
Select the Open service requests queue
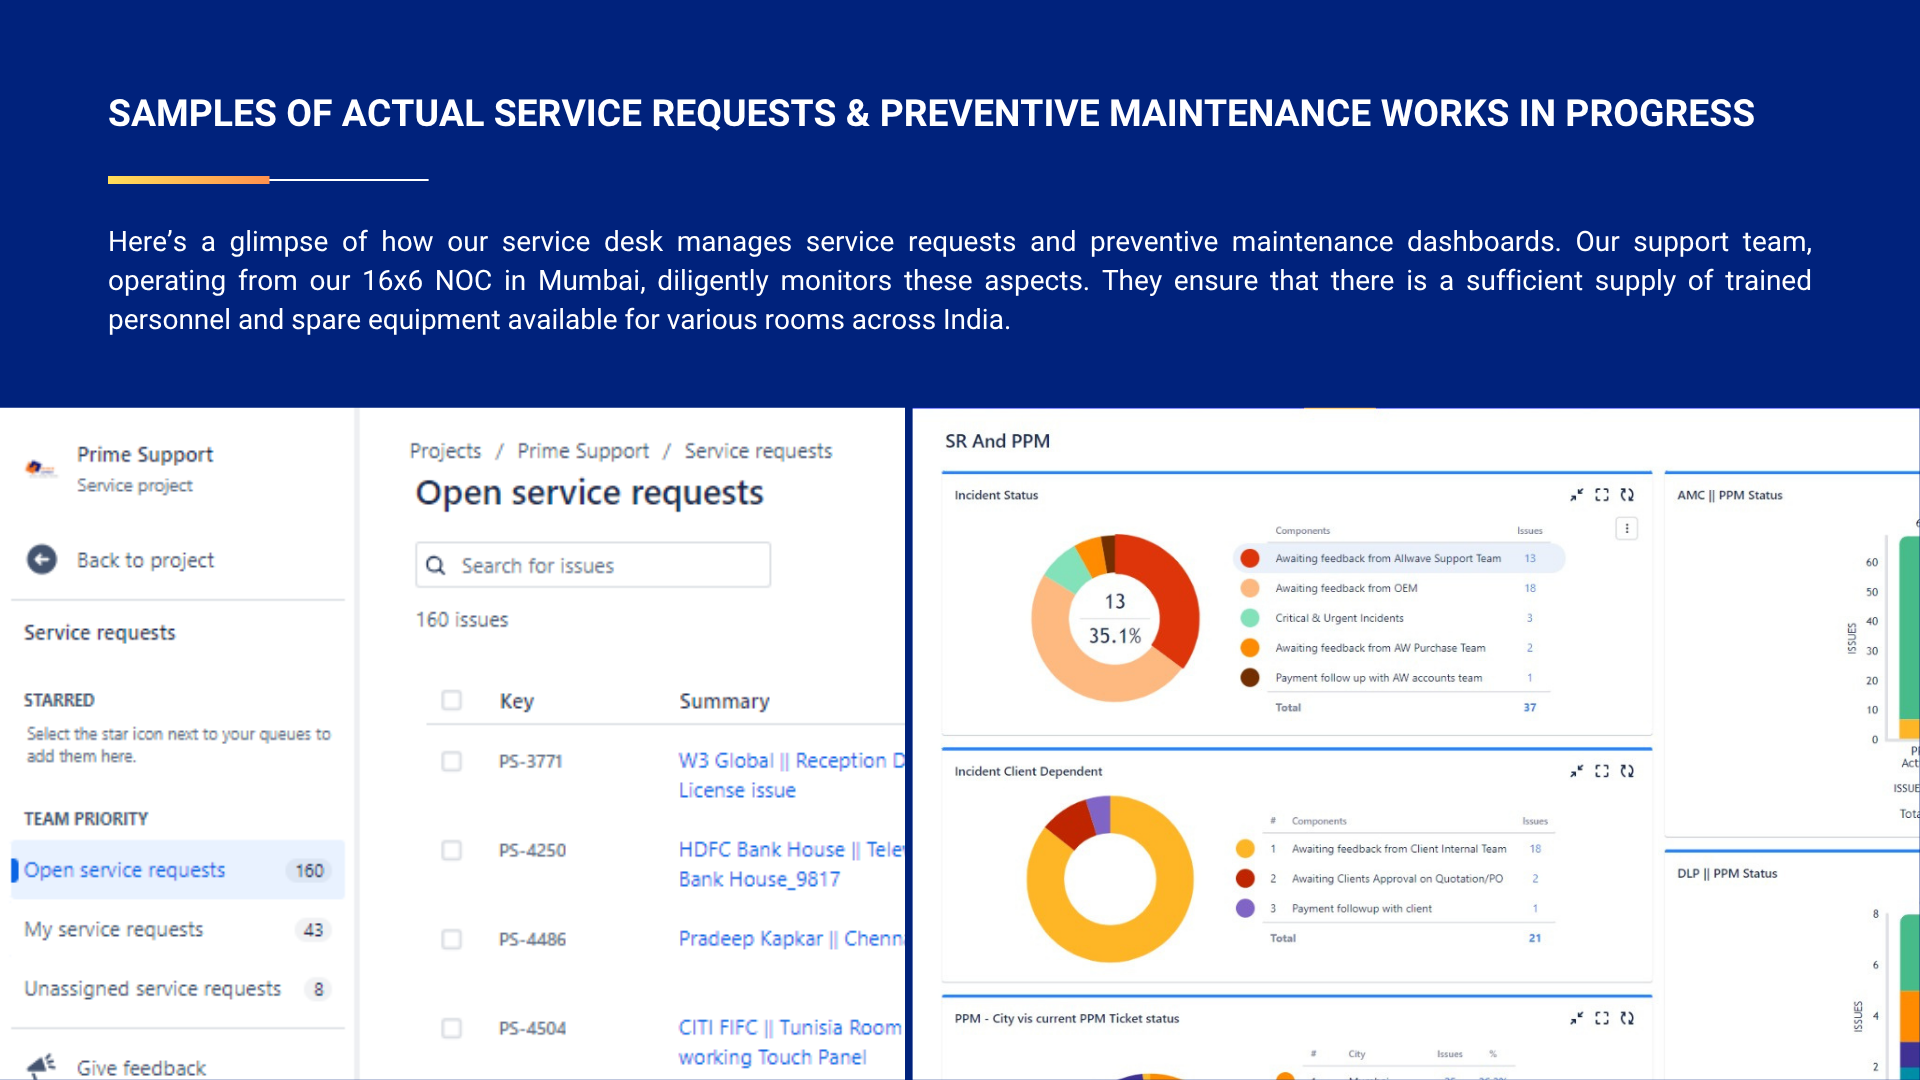point(125,870)
